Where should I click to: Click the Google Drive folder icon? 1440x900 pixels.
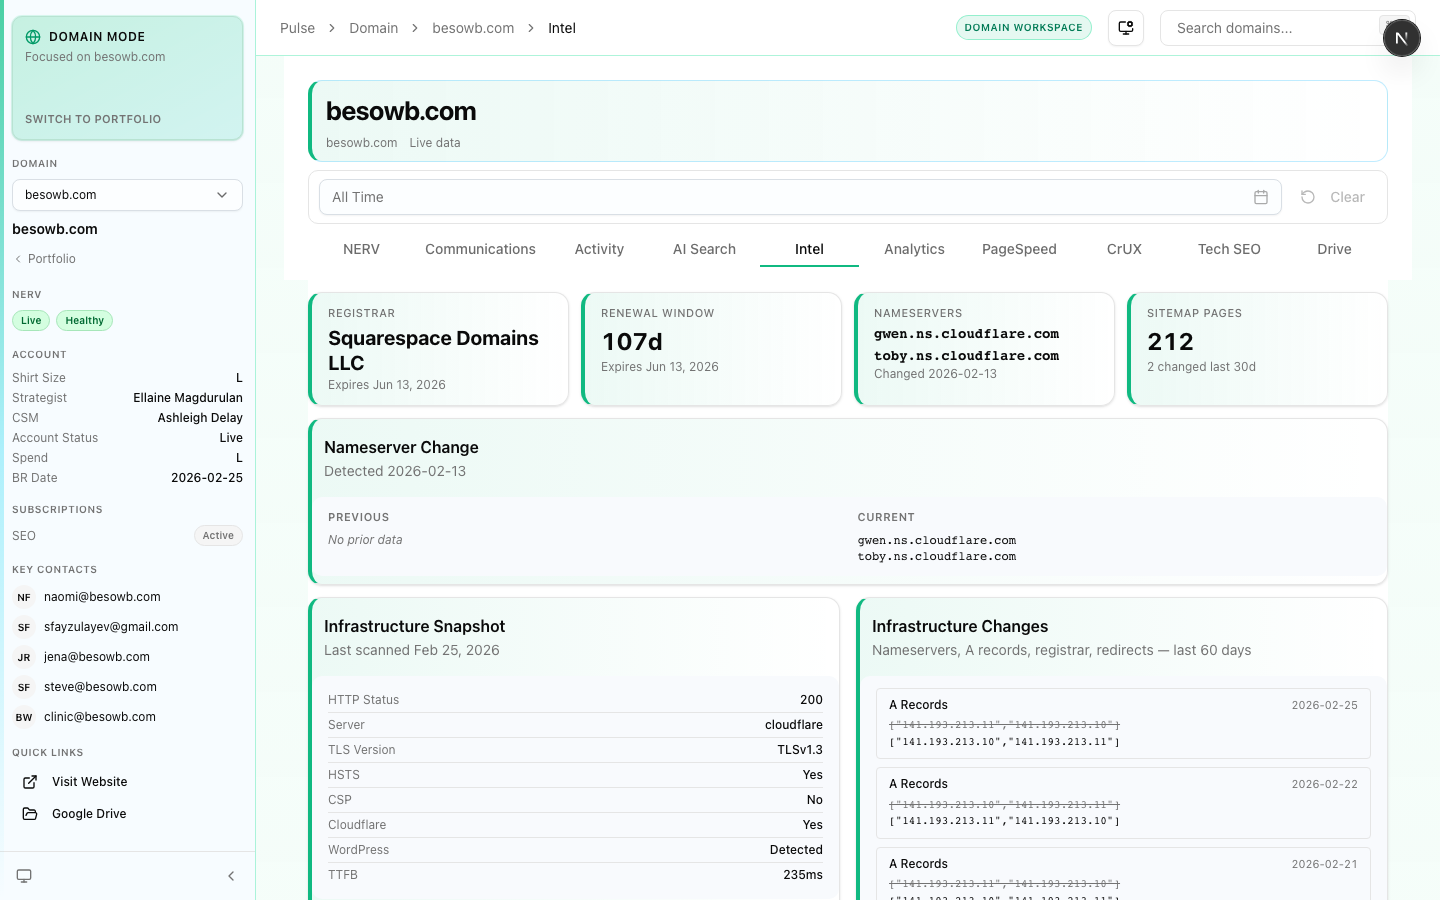click(x=30, y=814)
